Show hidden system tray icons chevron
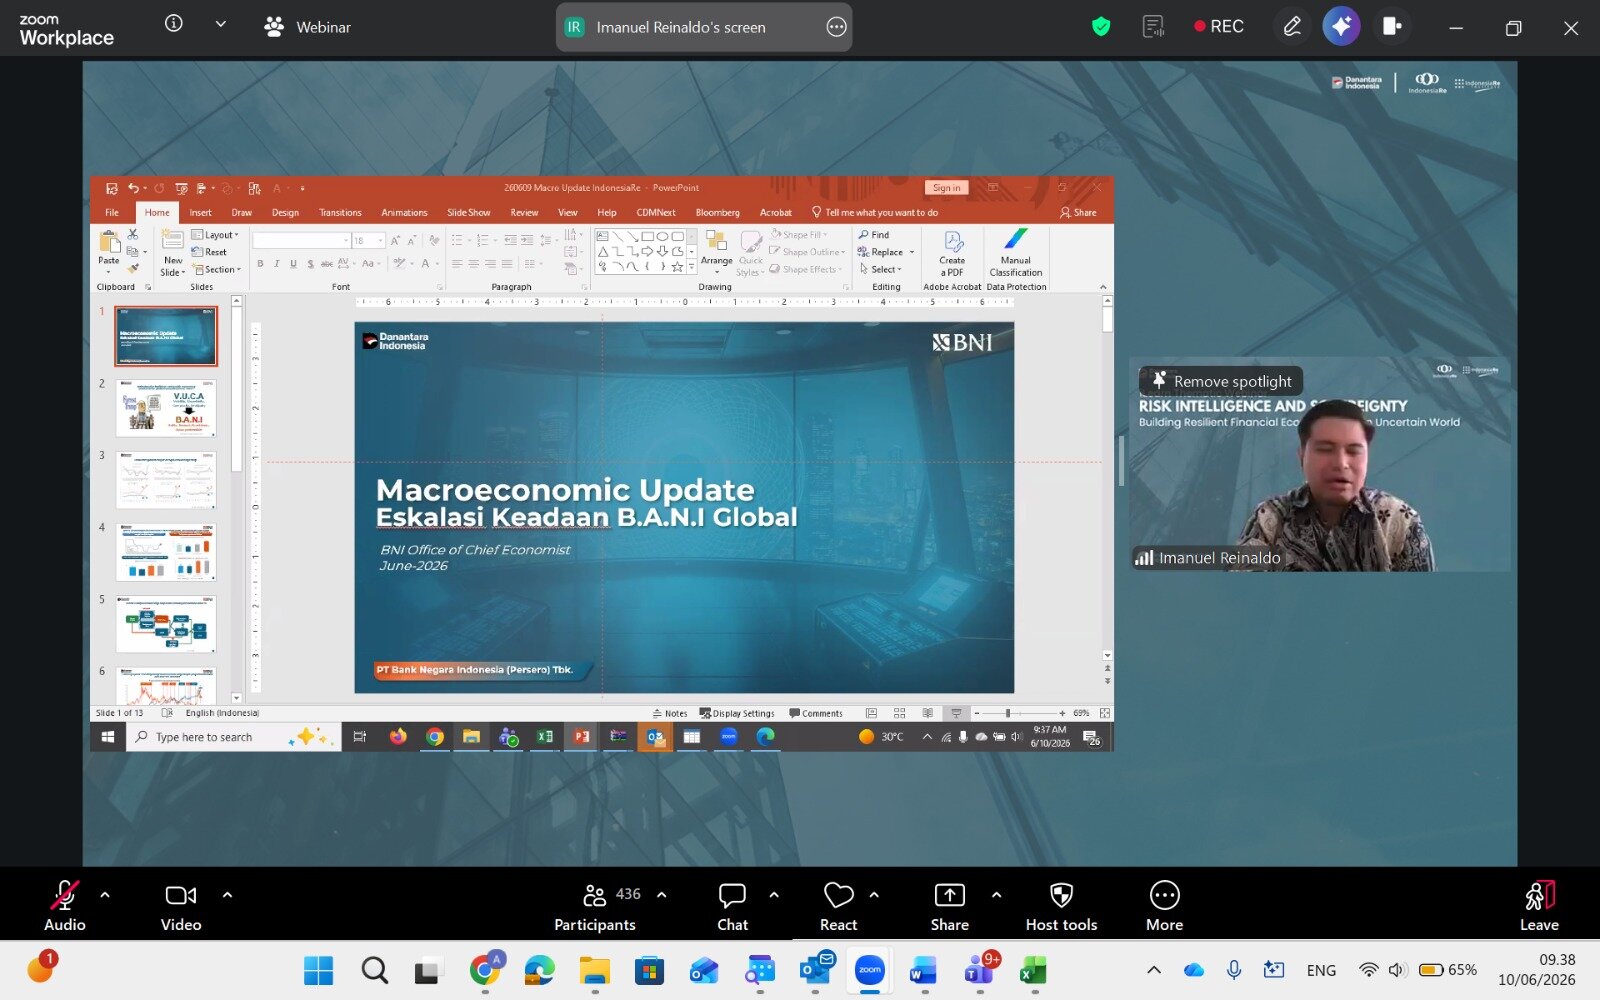 click(1154, 970)
